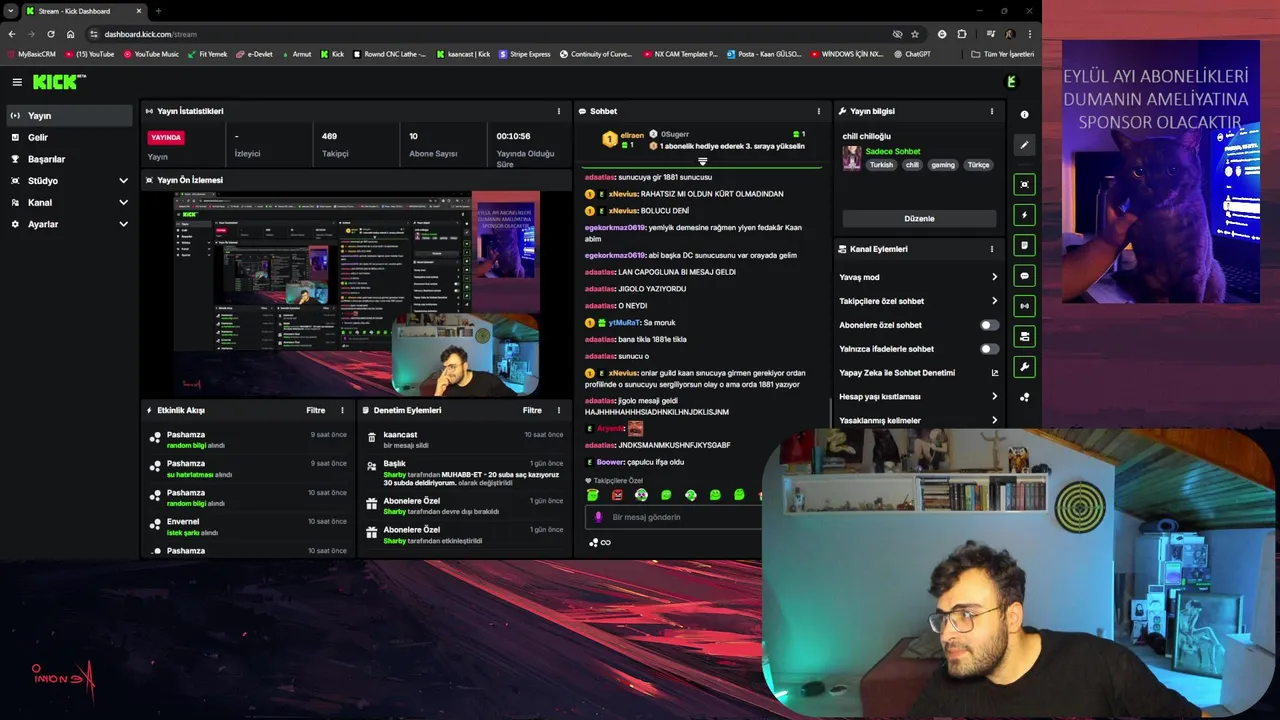This screenshot has height=720, width=1280.
Task: Reload the page with browser refresh button
Action: point(51,34)
